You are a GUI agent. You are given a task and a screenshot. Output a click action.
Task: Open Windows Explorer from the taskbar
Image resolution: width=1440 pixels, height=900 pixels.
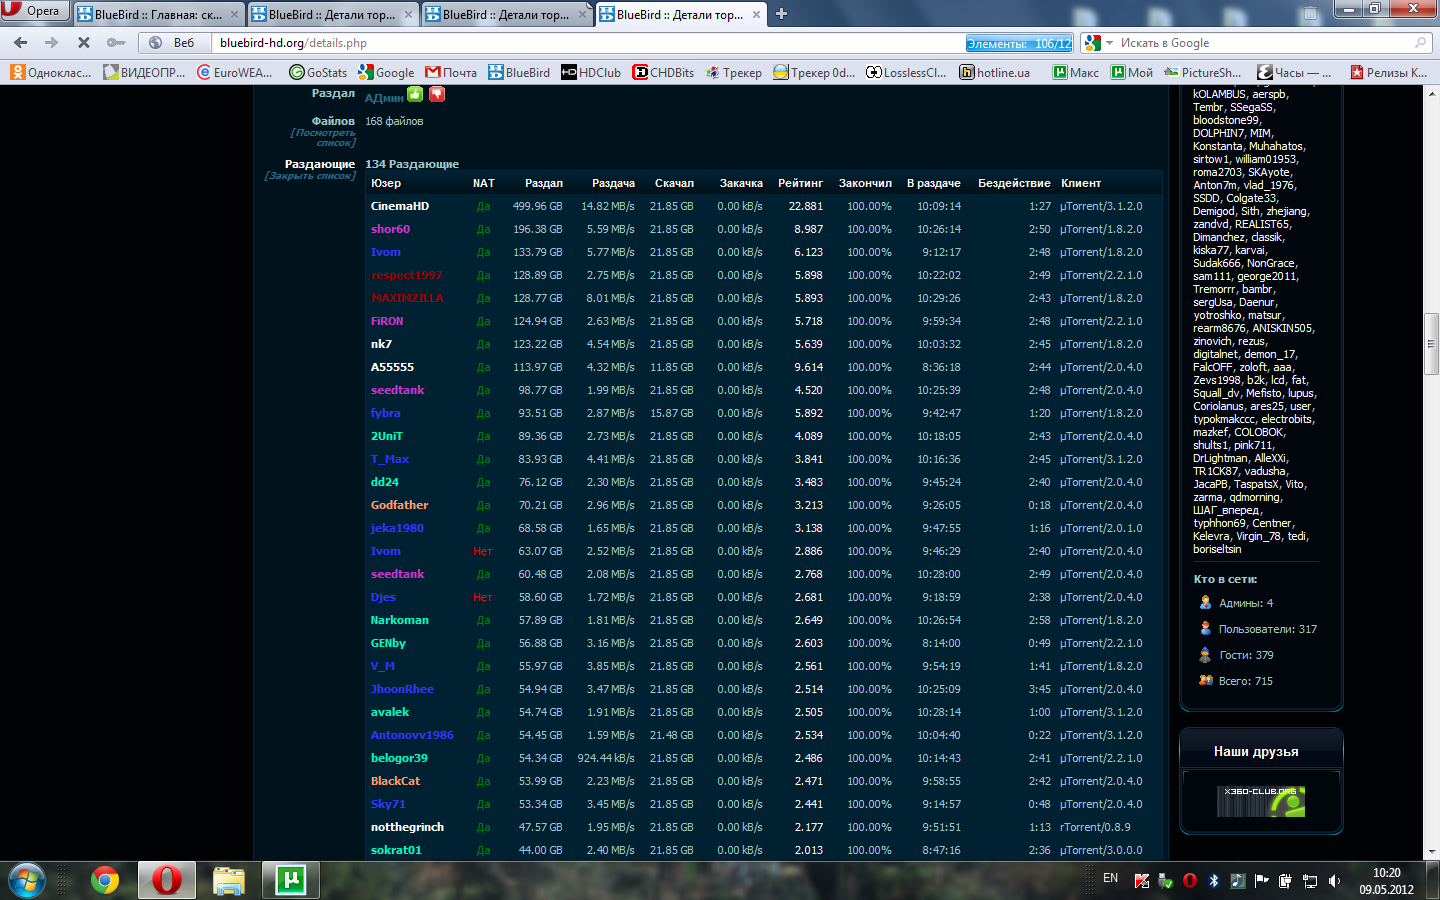tap(229, 880)
